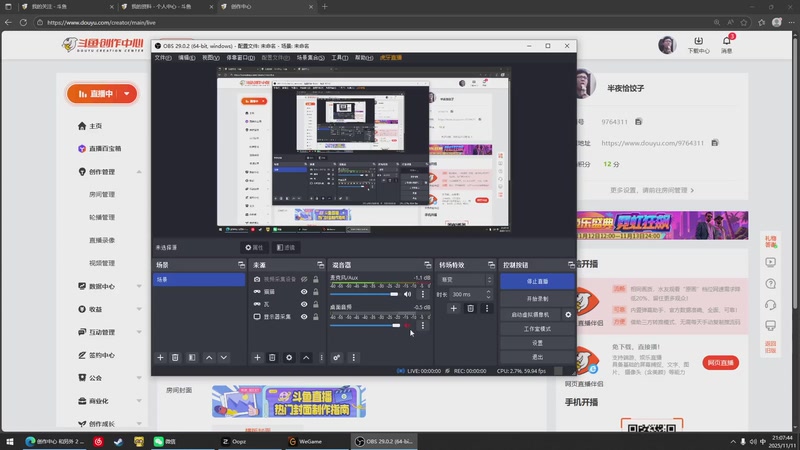Delete selected scene with trash icon
The height and width of the screenshot is (450, 800).
point(175,358)
